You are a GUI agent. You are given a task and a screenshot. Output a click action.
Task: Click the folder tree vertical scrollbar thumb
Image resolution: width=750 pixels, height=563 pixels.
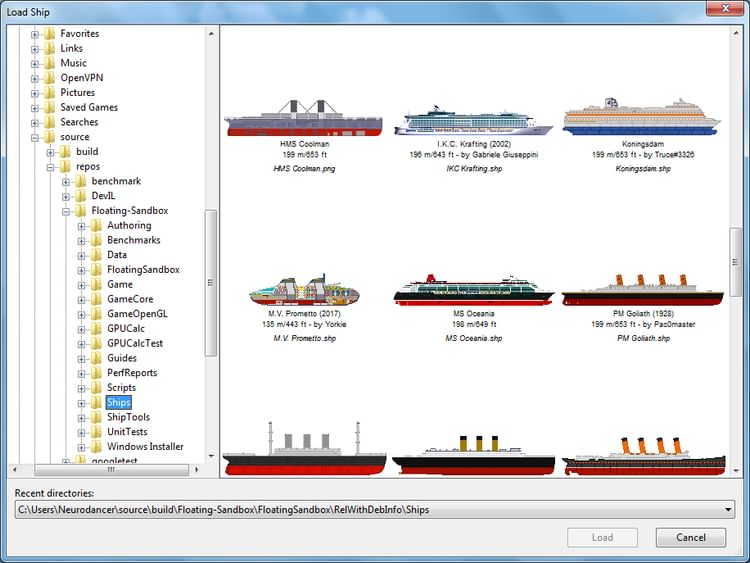tap(210, 283)
